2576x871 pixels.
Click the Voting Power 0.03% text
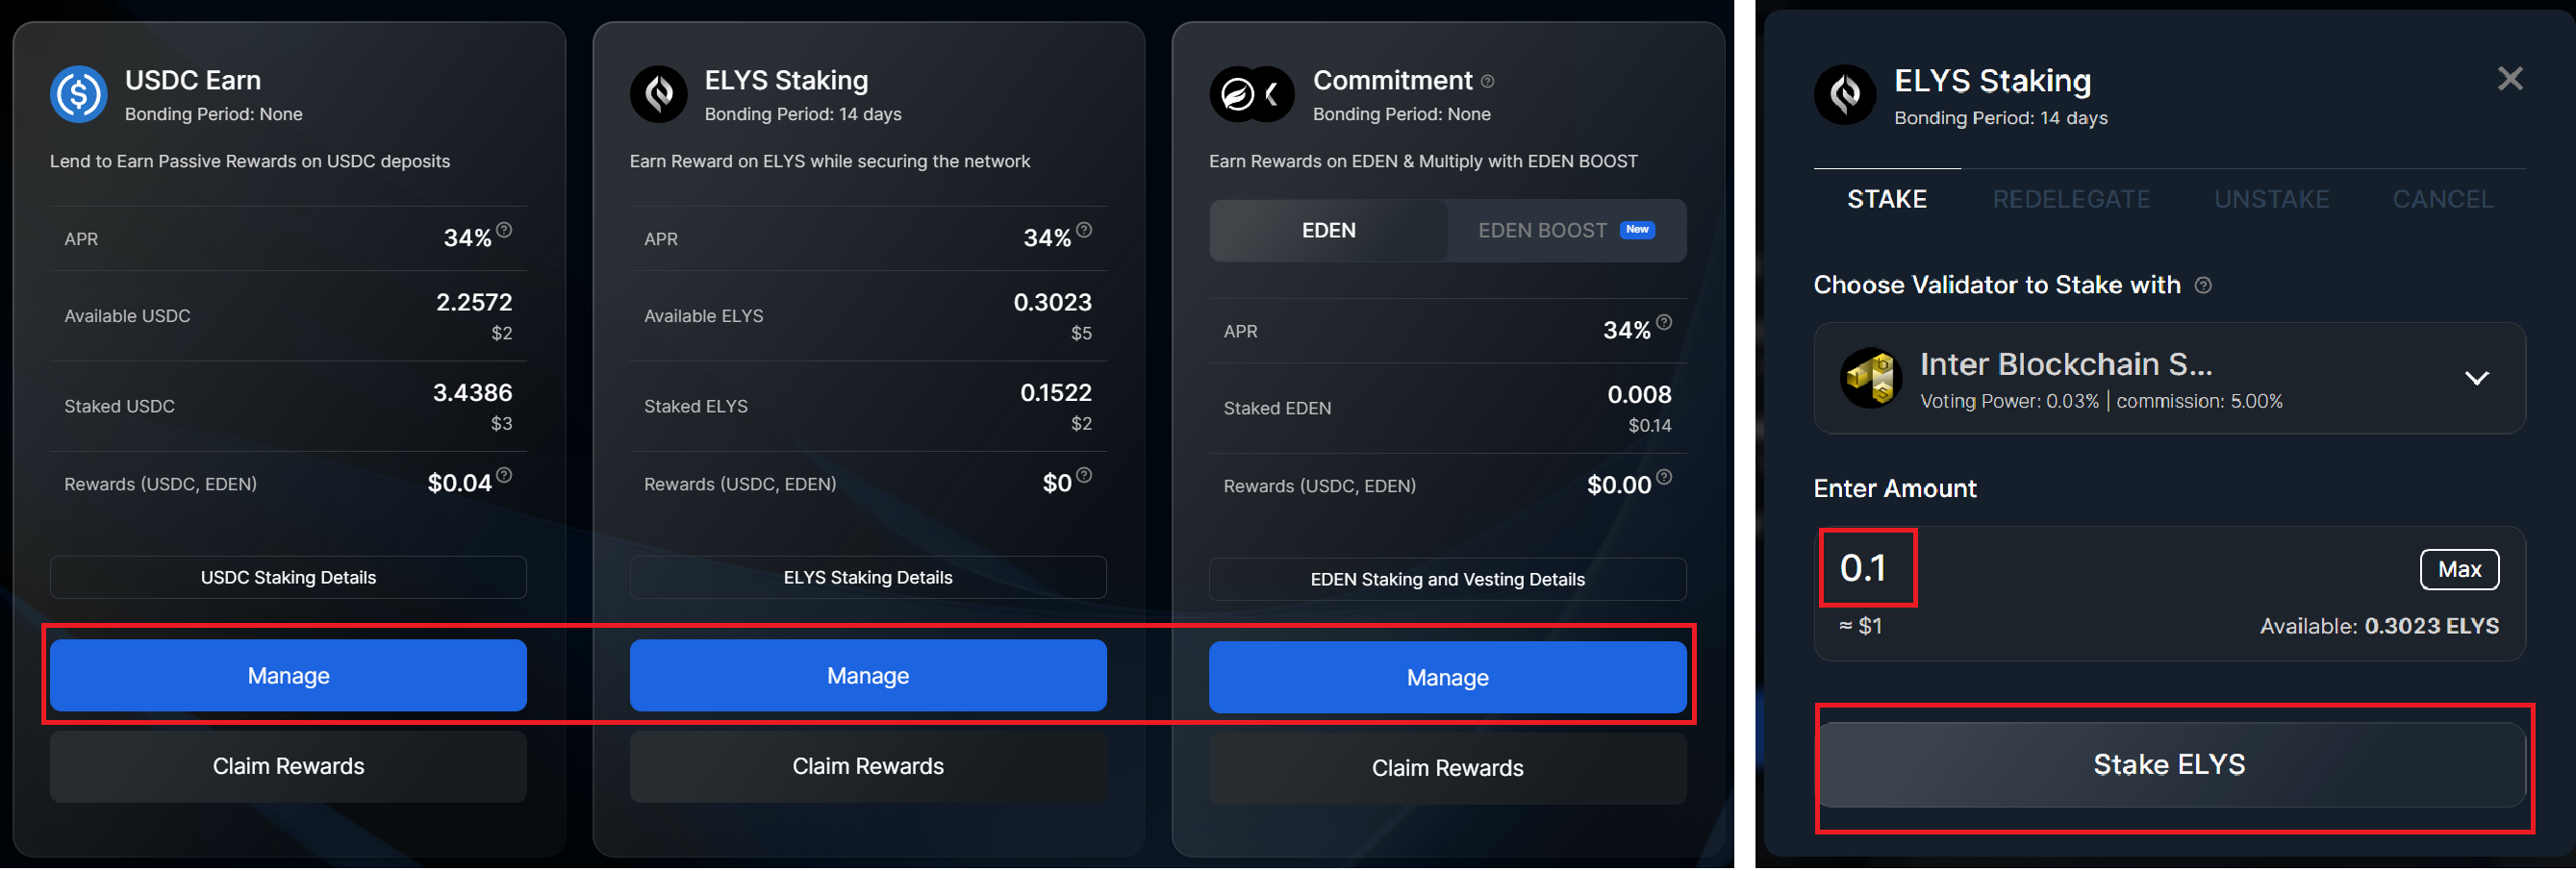(2009, 402)
